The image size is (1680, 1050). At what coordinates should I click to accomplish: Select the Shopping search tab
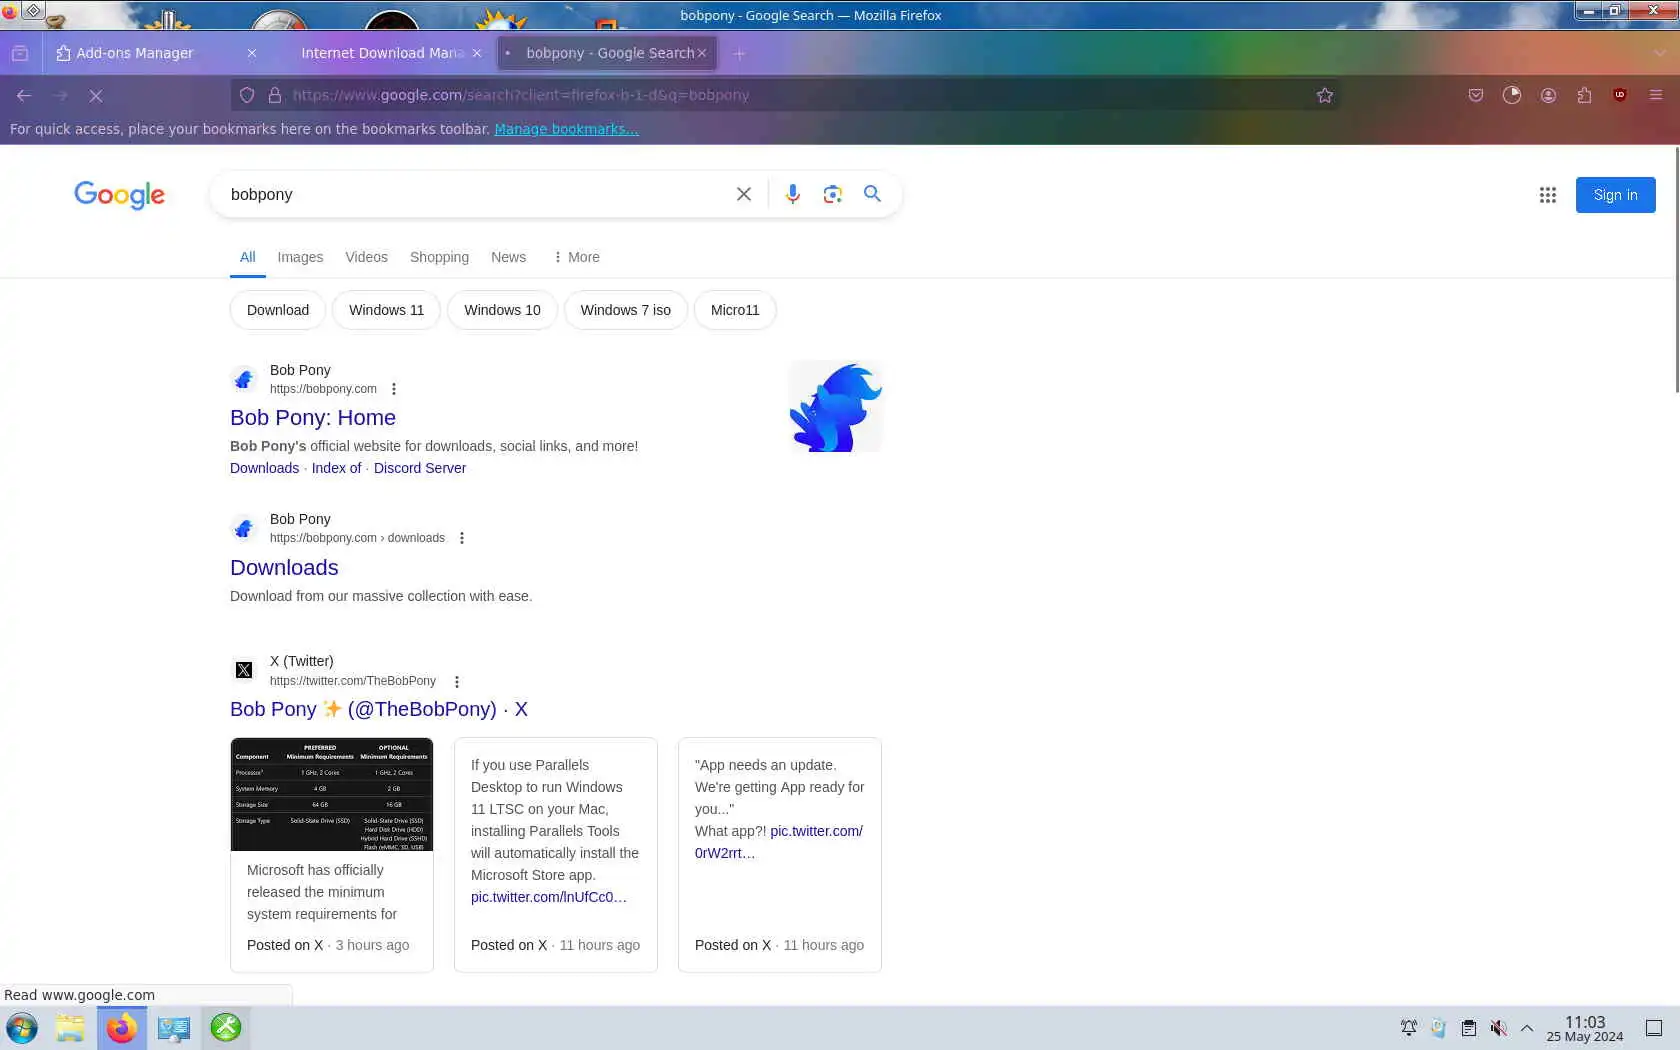coord(439,257)
